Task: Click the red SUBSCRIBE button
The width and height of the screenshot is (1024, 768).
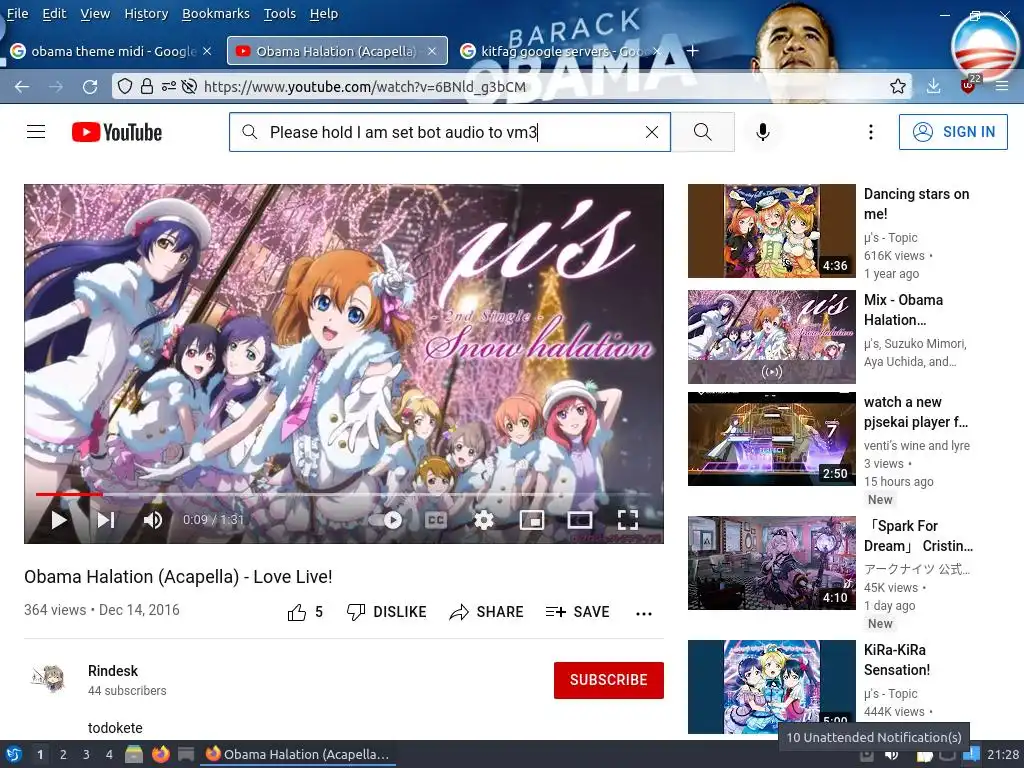Action: (609, 680)
